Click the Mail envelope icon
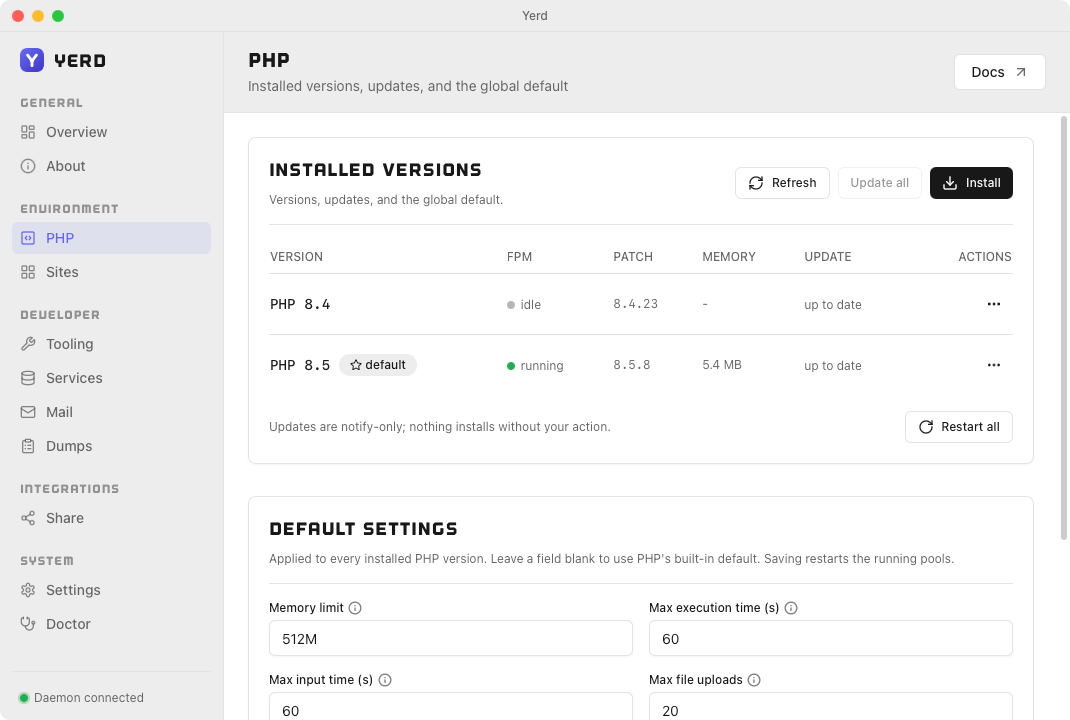The height and width of the screenshot is (720, 1070). (28, 412)
